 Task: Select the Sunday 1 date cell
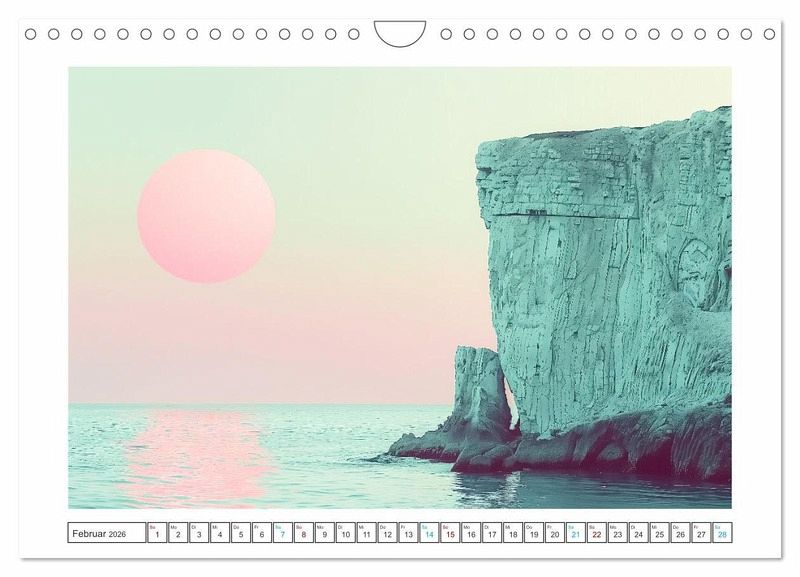157,532
